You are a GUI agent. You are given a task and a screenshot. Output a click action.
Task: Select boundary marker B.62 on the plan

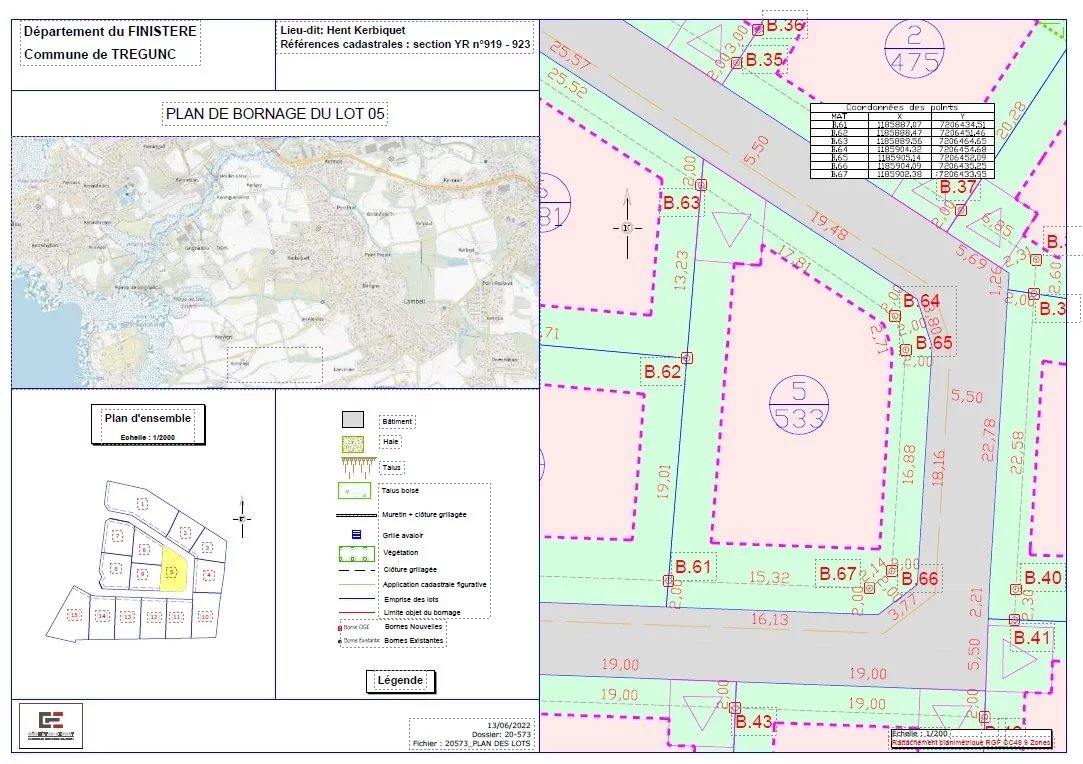point(687,357)
